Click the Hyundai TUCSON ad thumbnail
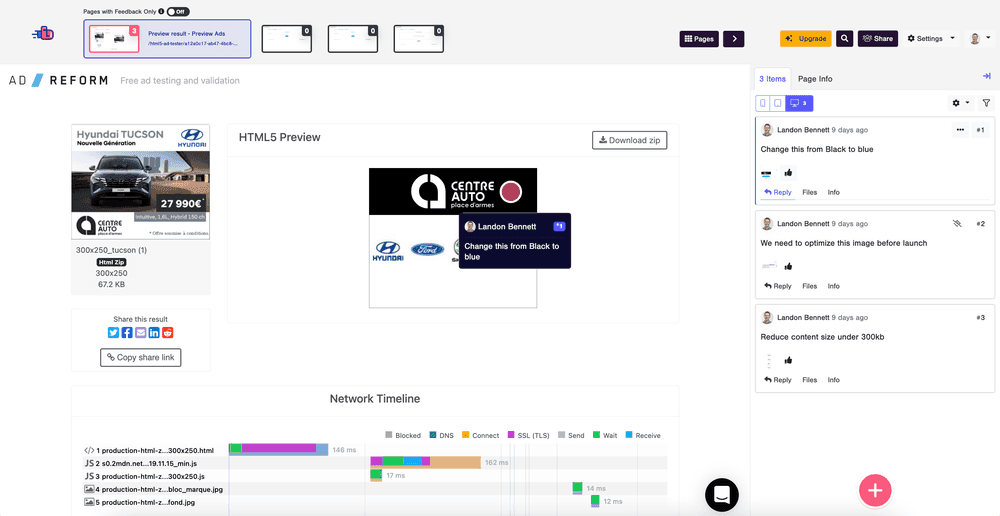 (140, 182)
